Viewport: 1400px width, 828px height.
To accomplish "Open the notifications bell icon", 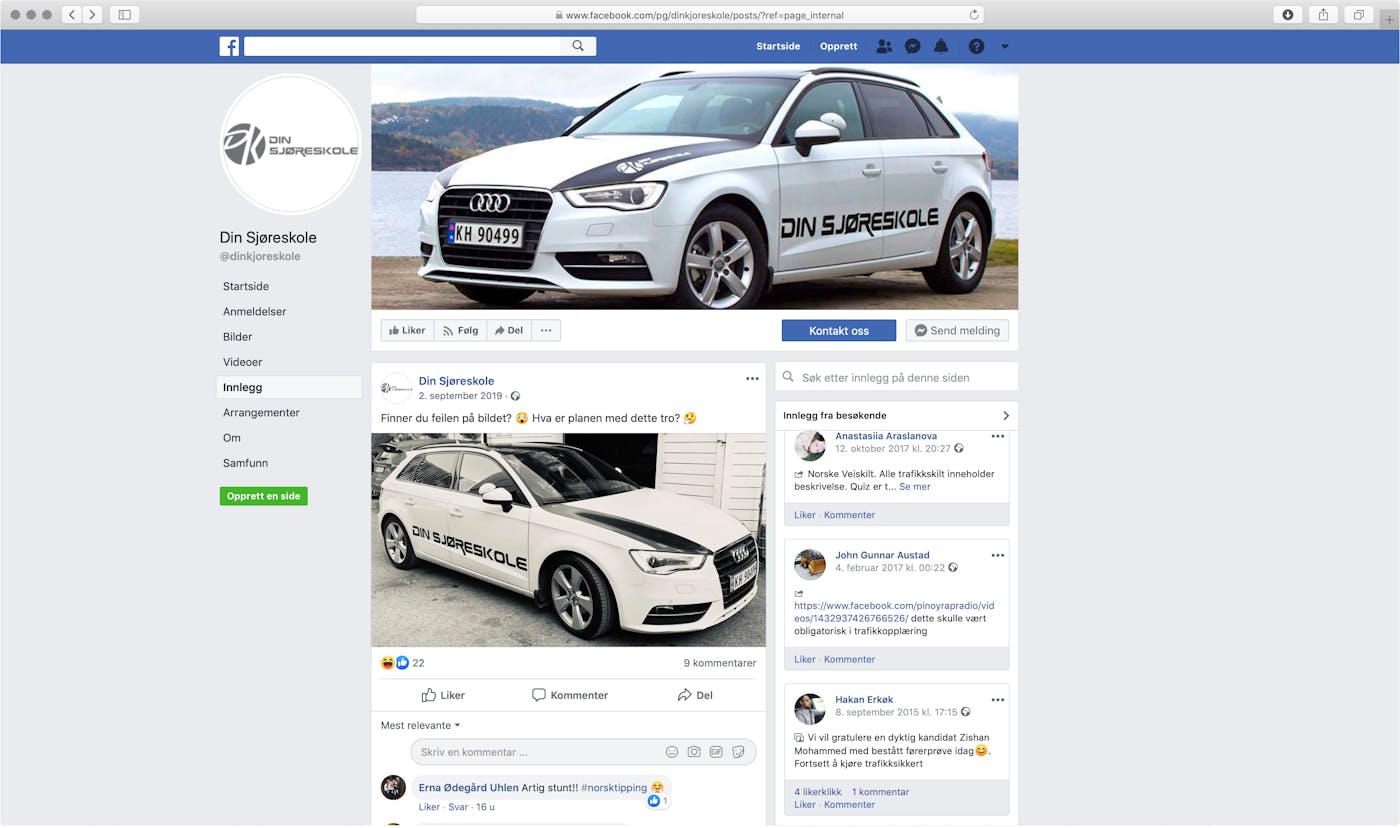I will [941, 46].
